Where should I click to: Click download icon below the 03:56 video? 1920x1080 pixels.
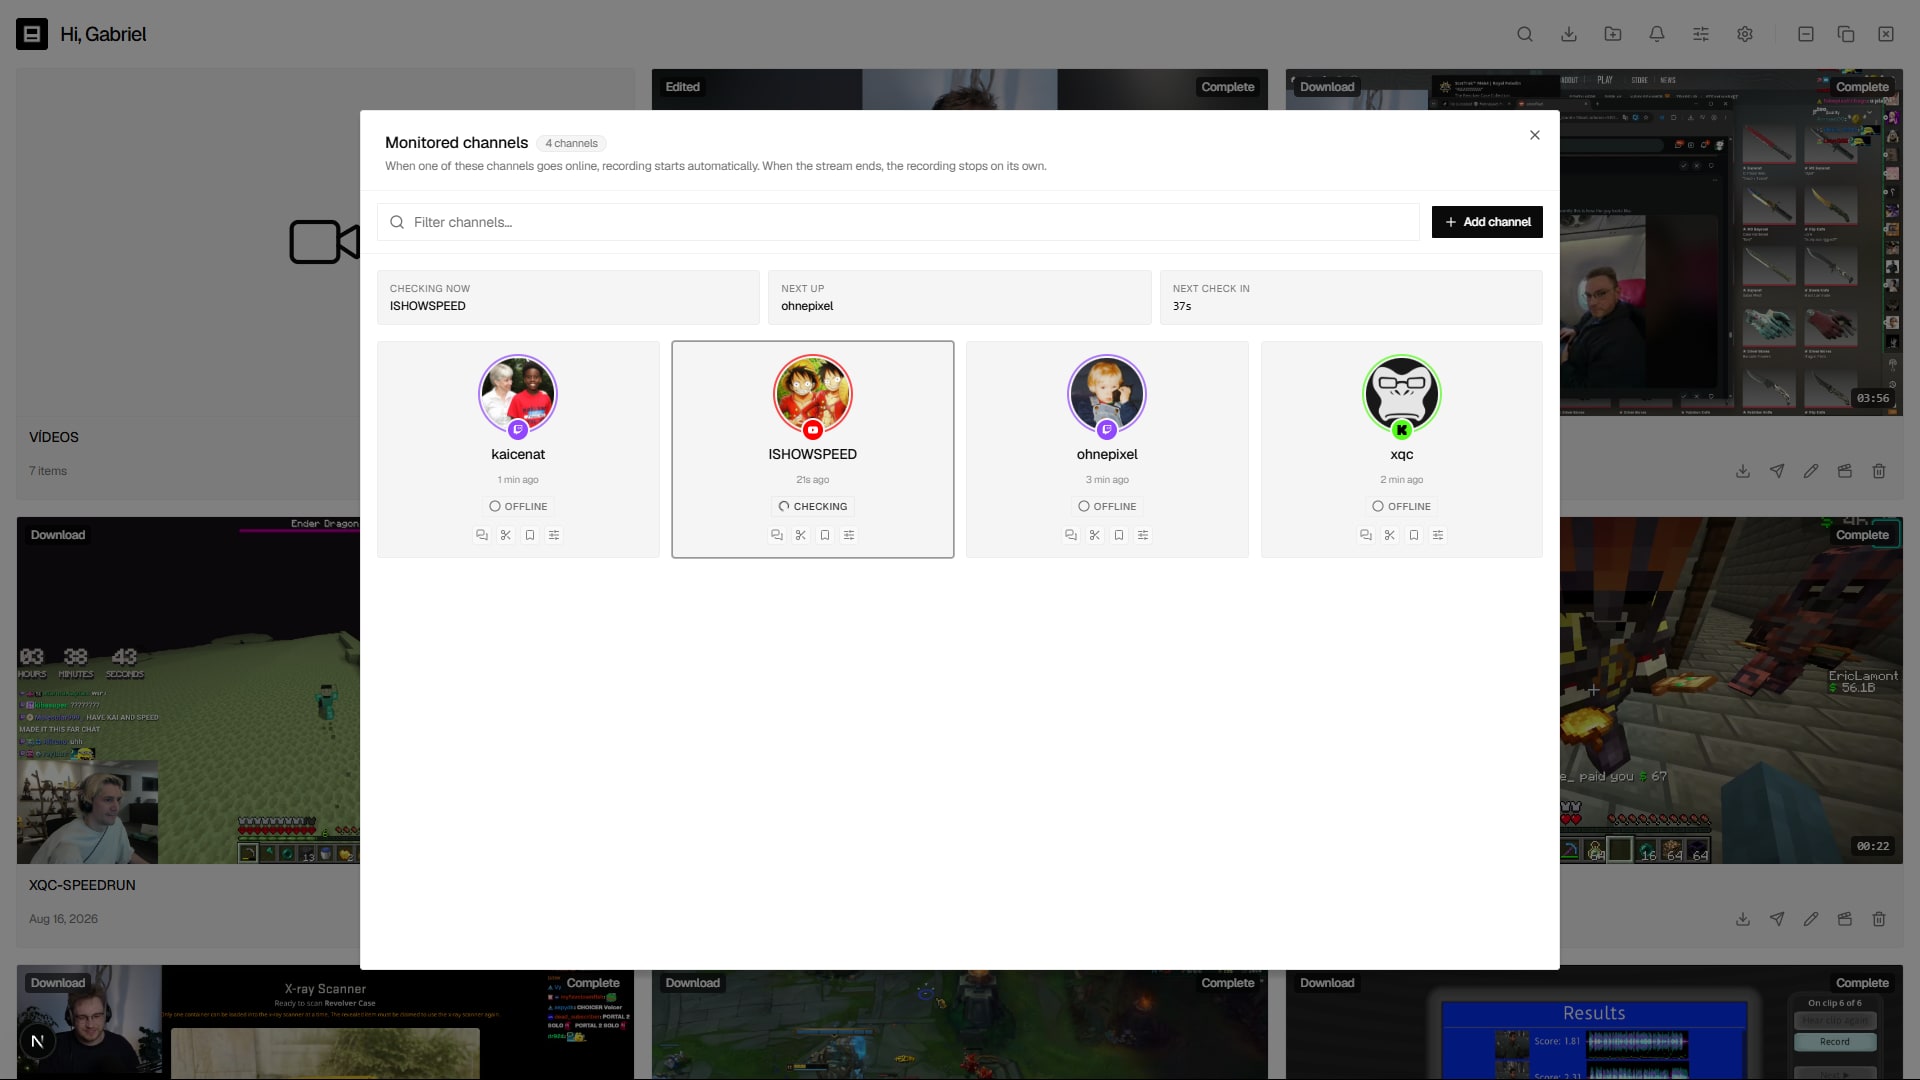point(1743,471)
